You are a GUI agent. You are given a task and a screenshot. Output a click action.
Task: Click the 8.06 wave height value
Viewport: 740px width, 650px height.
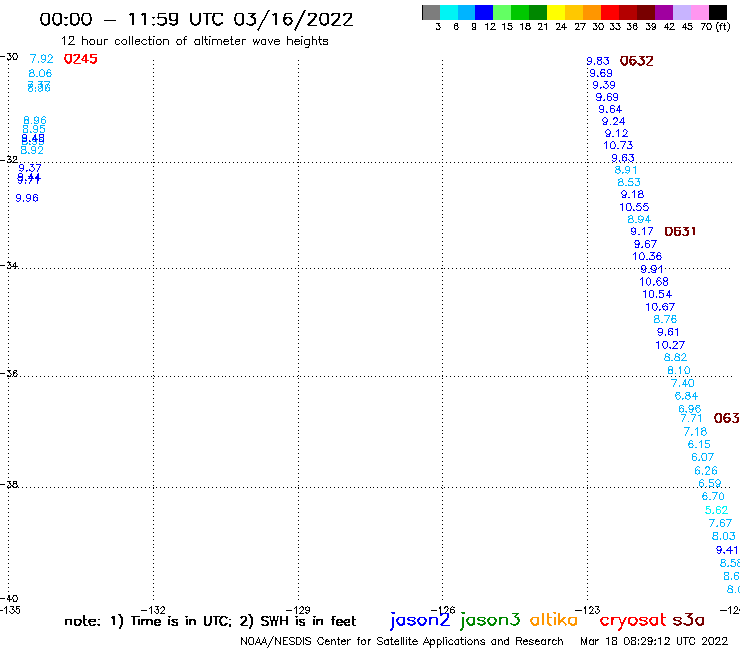click(x=40, y=73)
